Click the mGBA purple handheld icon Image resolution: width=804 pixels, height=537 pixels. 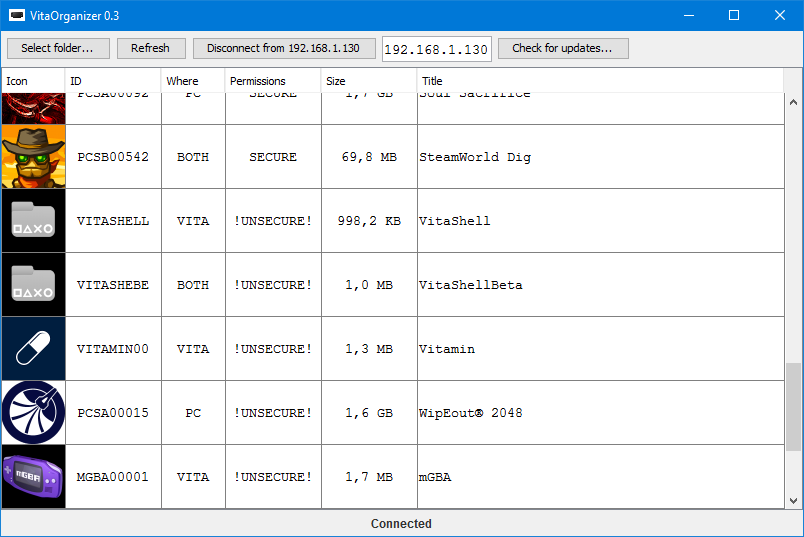[x=33, y=476]
